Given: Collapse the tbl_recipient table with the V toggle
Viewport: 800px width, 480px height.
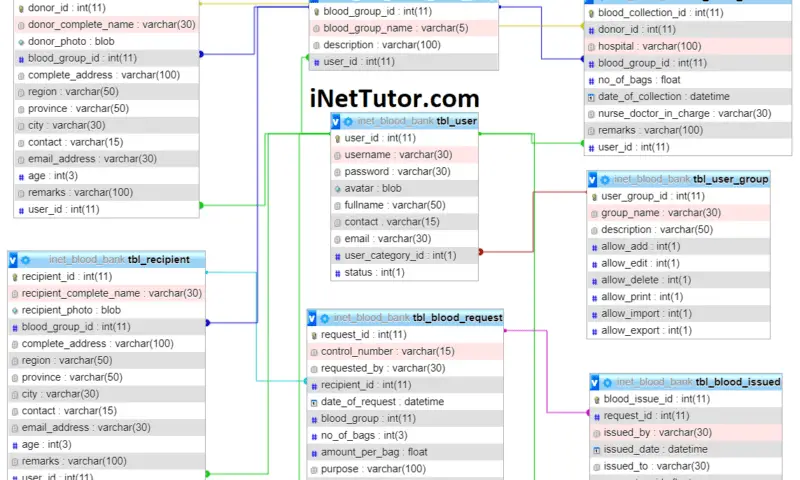Looking at the screenshot, I should click(x=14, y=260).
